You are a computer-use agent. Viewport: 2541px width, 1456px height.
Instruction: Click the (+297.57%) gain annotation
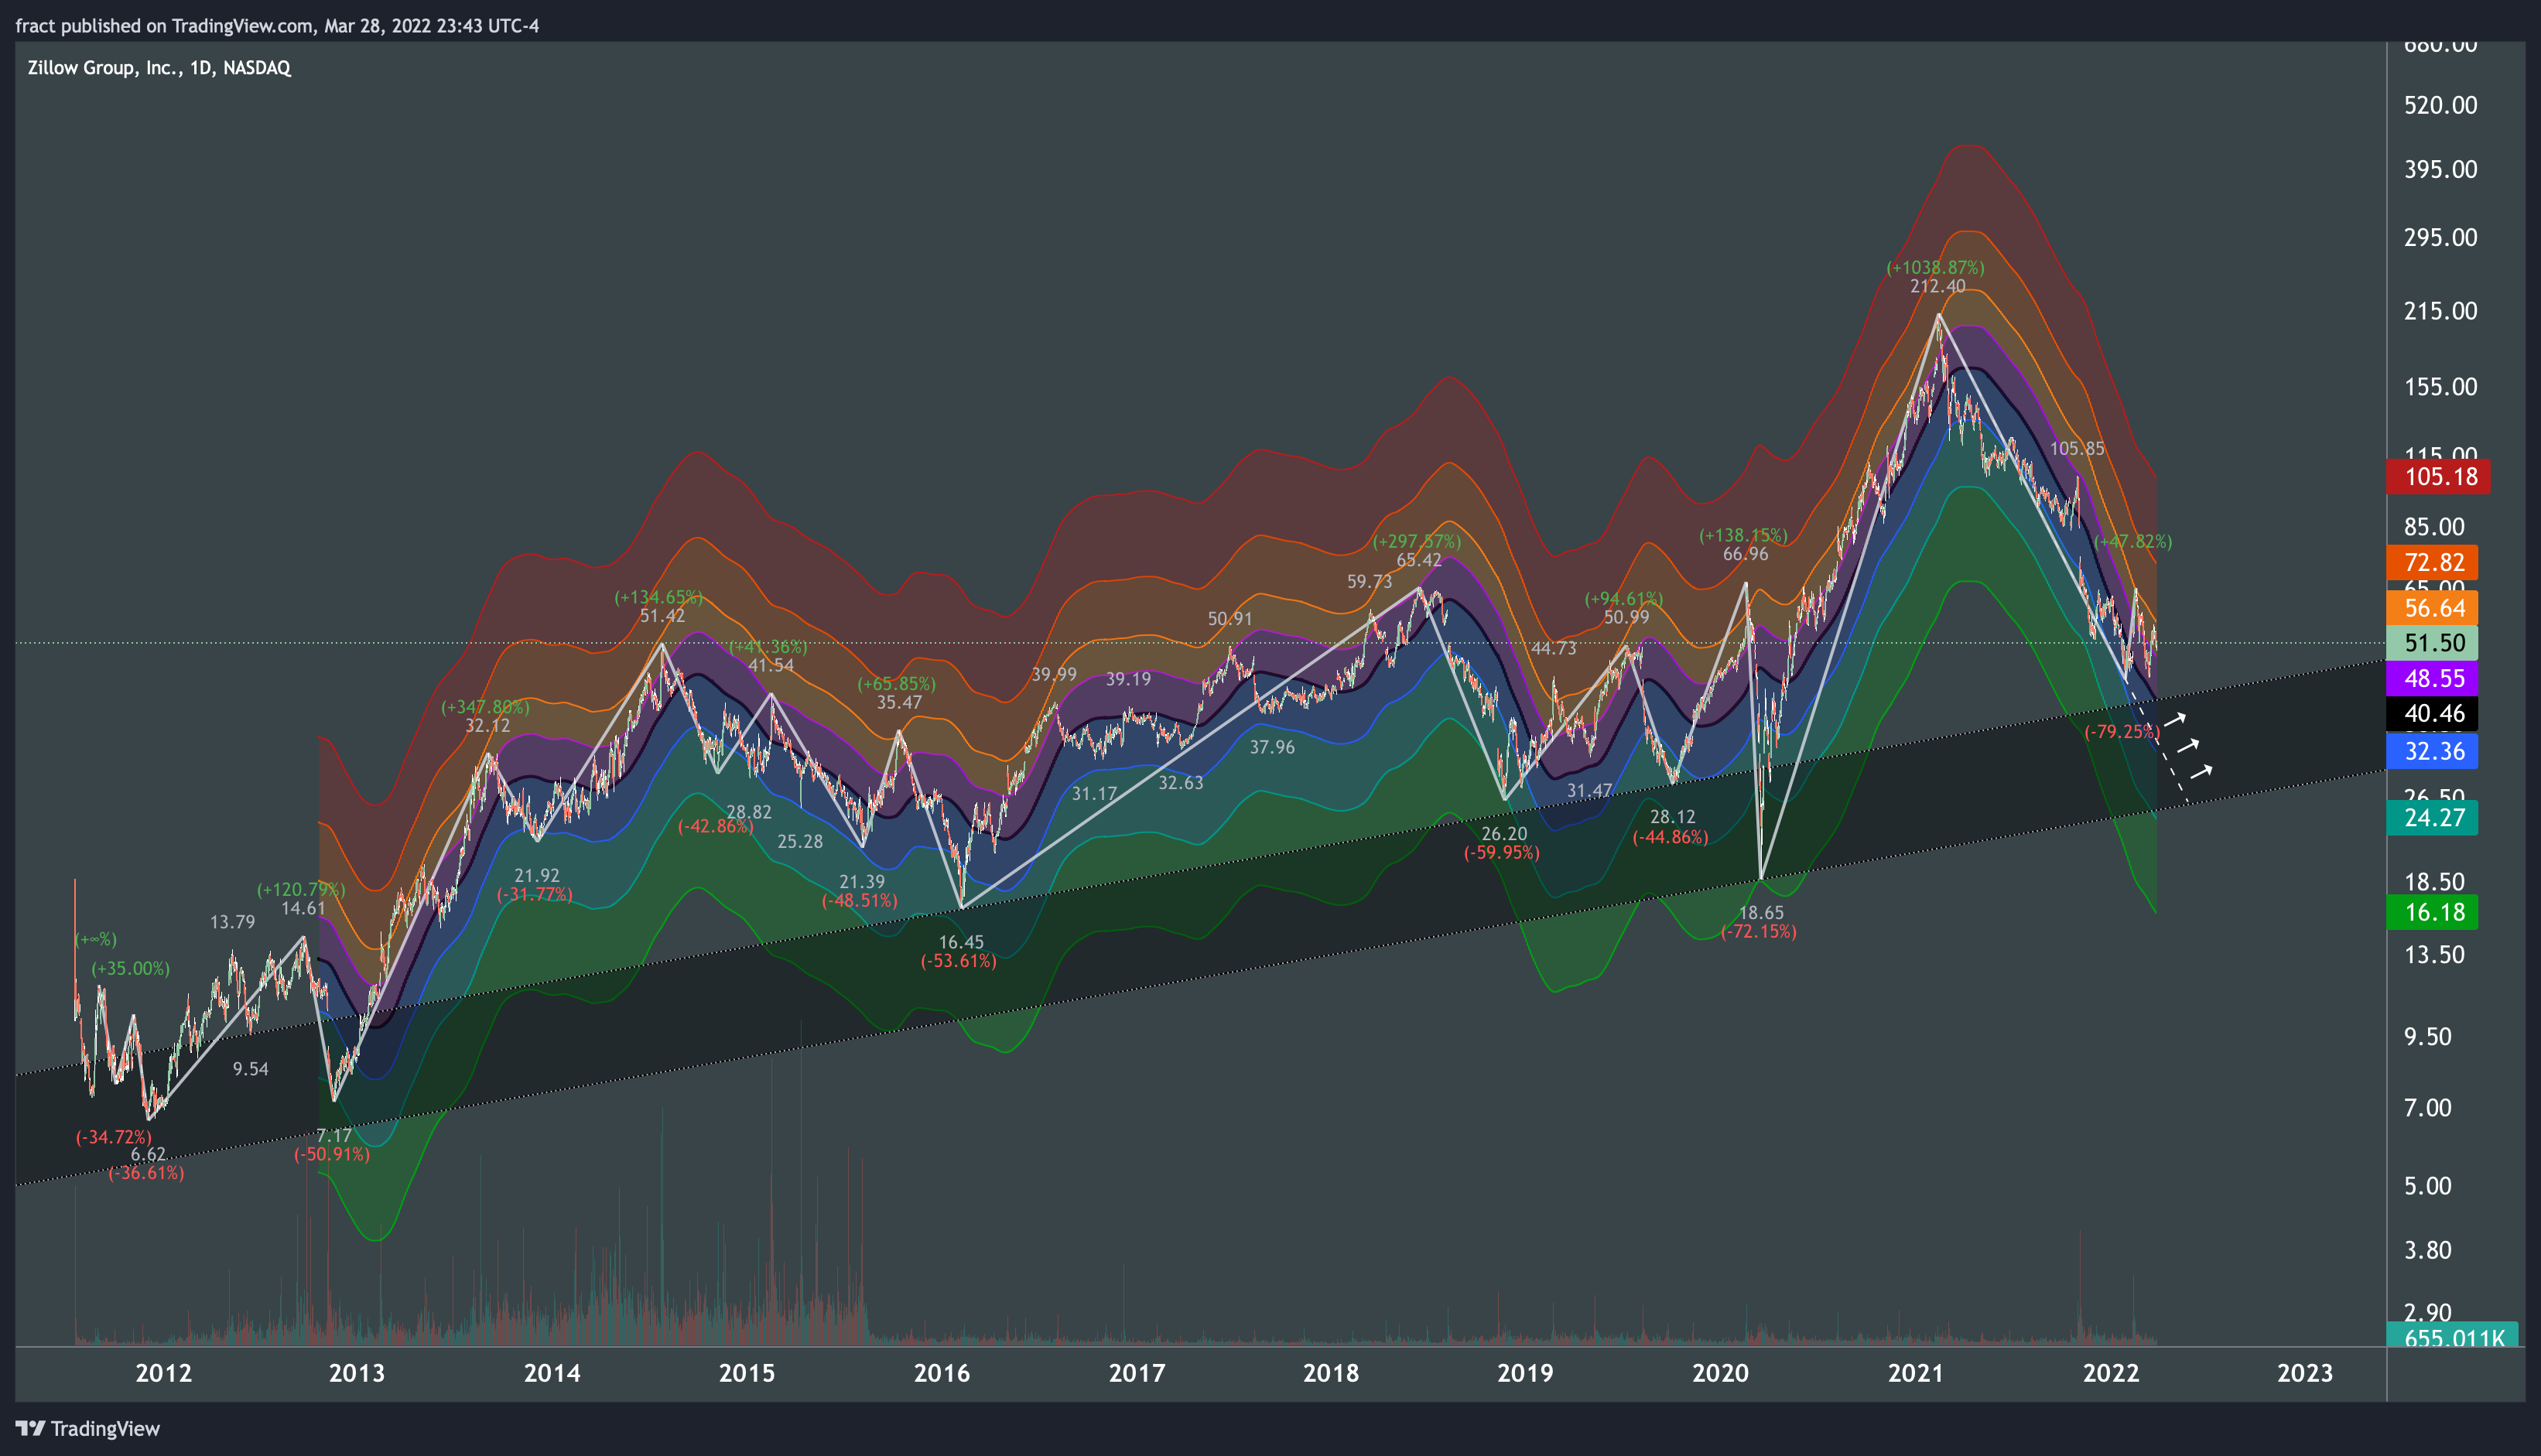point(1417,542)
